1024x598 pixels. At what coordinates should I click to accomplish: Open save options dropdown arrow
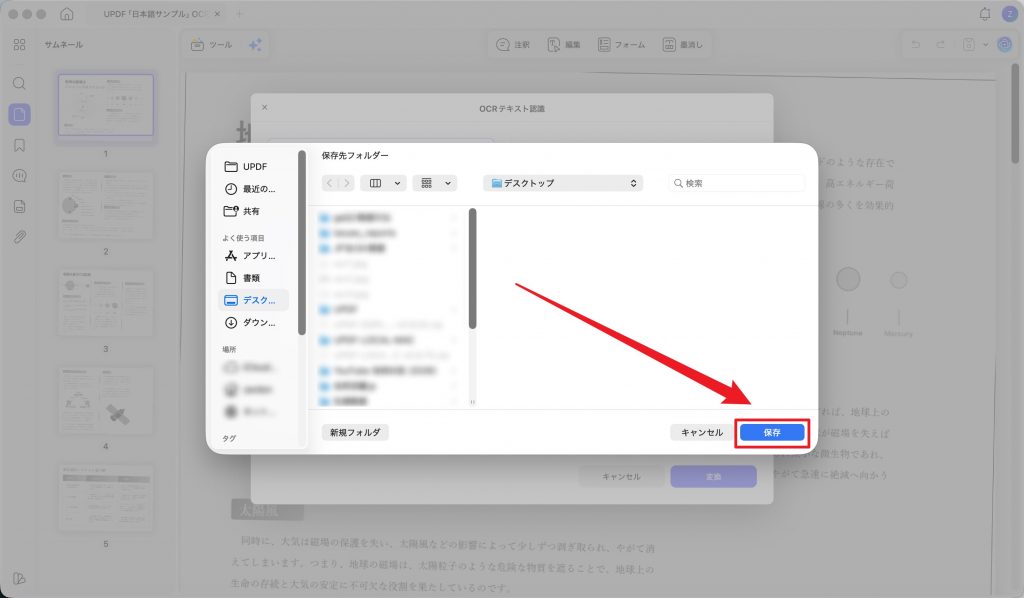click(x=985, y=44)
